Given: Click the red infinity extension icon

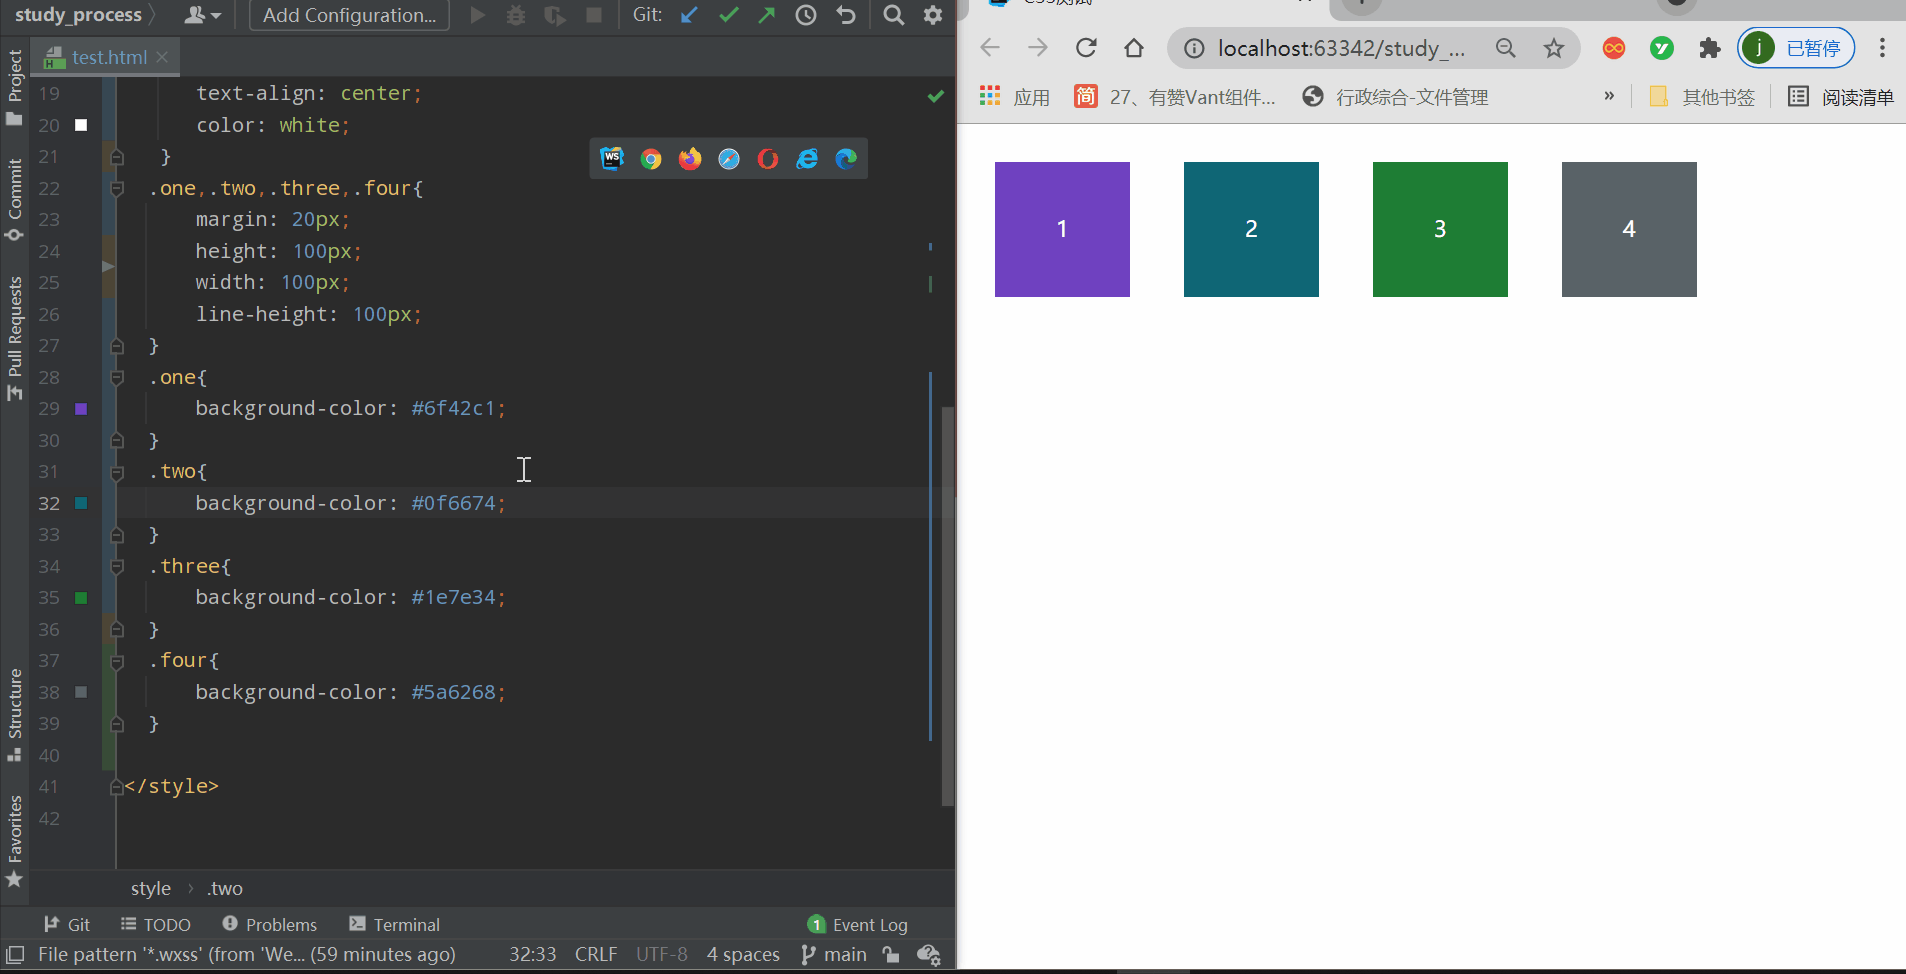Looking at the screenshot, I should point(1614,48).
